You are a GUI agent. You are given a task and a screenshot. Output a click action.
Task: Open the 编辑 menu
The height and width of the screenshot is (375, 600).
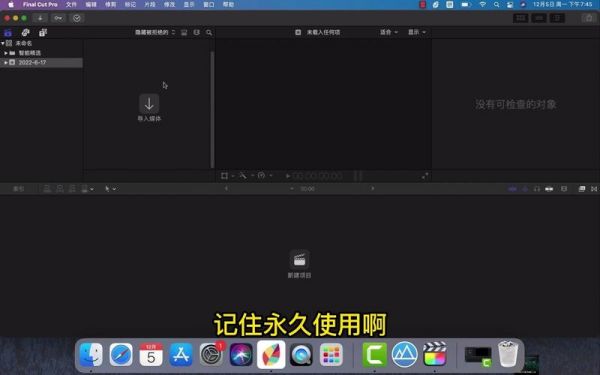coord(91,5)
